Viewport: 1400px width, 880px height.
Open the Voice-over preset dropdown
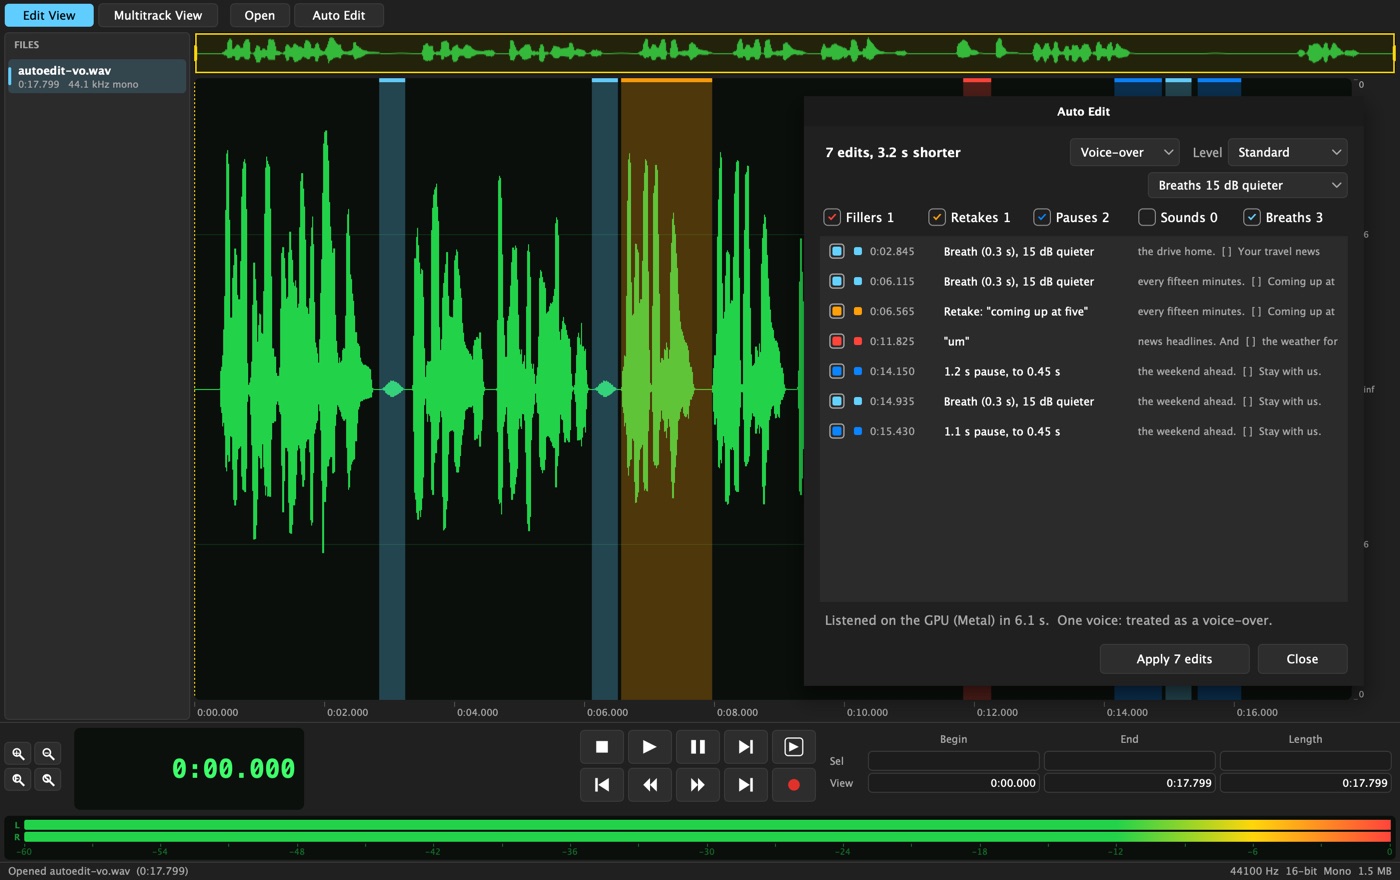[1125, 152]
